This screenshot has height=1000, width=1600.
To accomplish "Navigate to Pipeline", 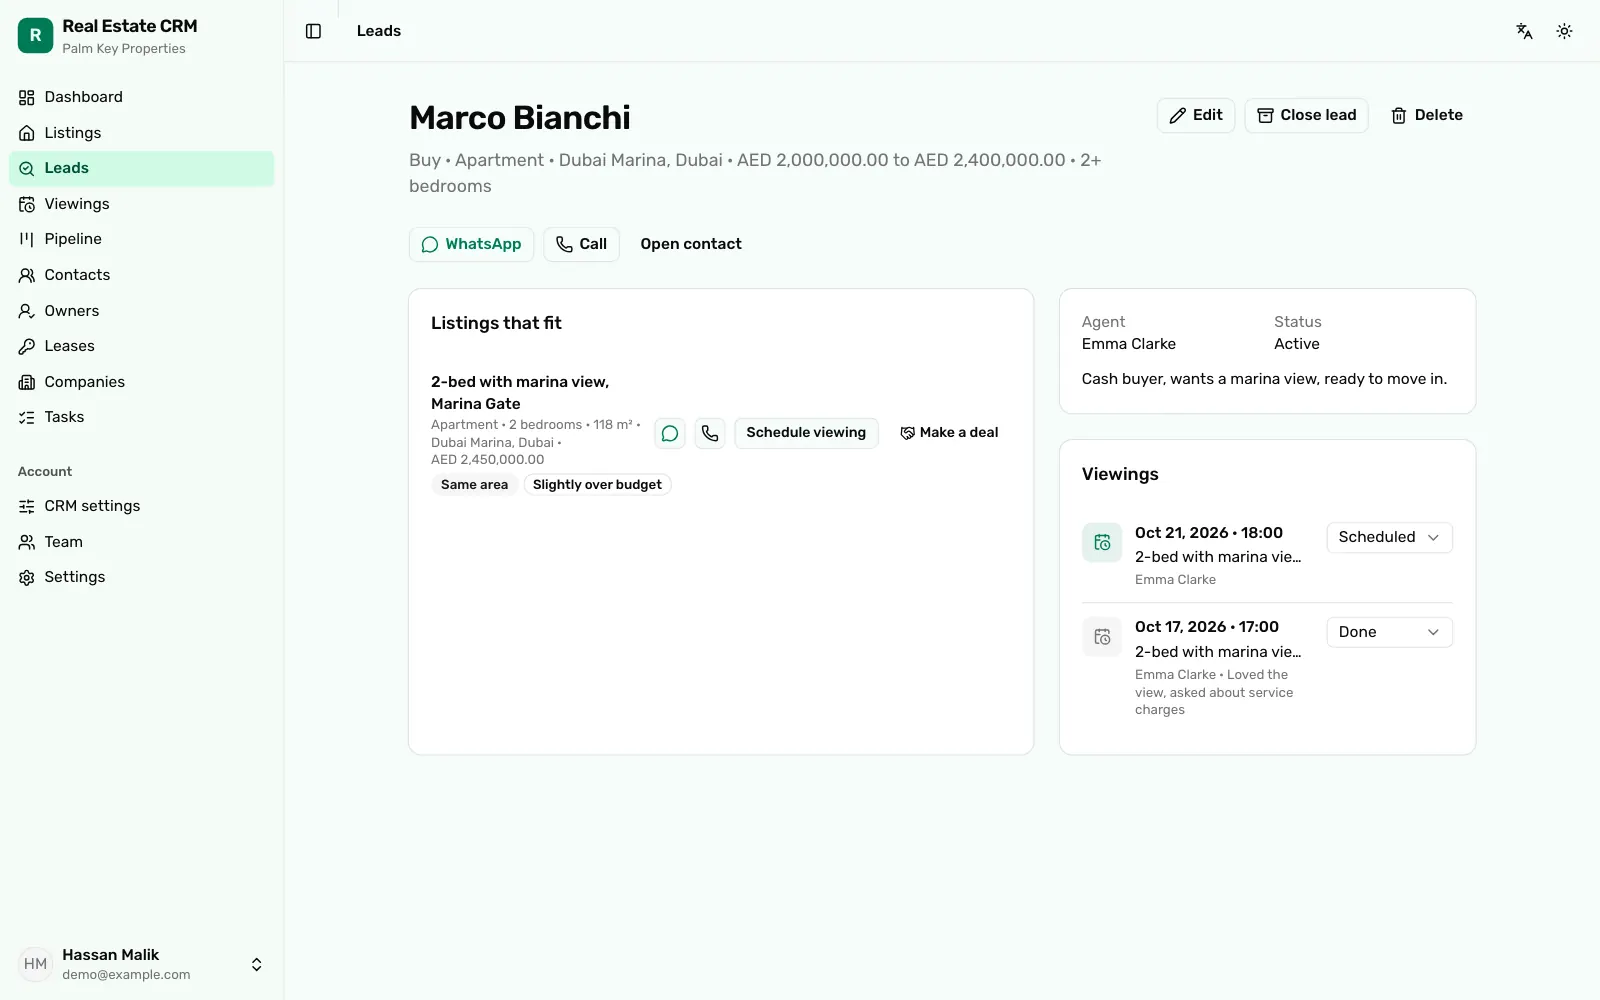I will 141,239.
